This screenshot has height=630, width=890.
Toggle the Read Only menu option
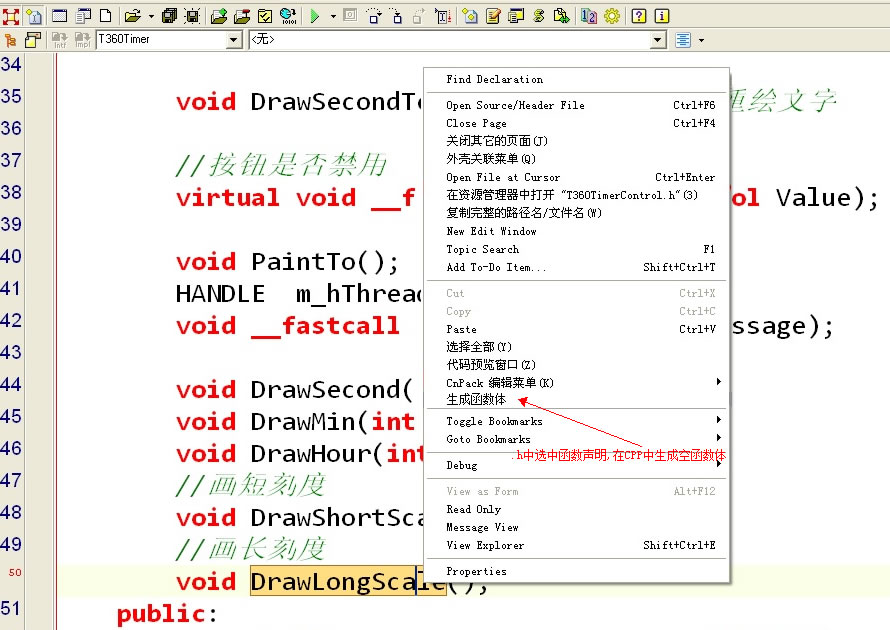click(x=473, y=509)
